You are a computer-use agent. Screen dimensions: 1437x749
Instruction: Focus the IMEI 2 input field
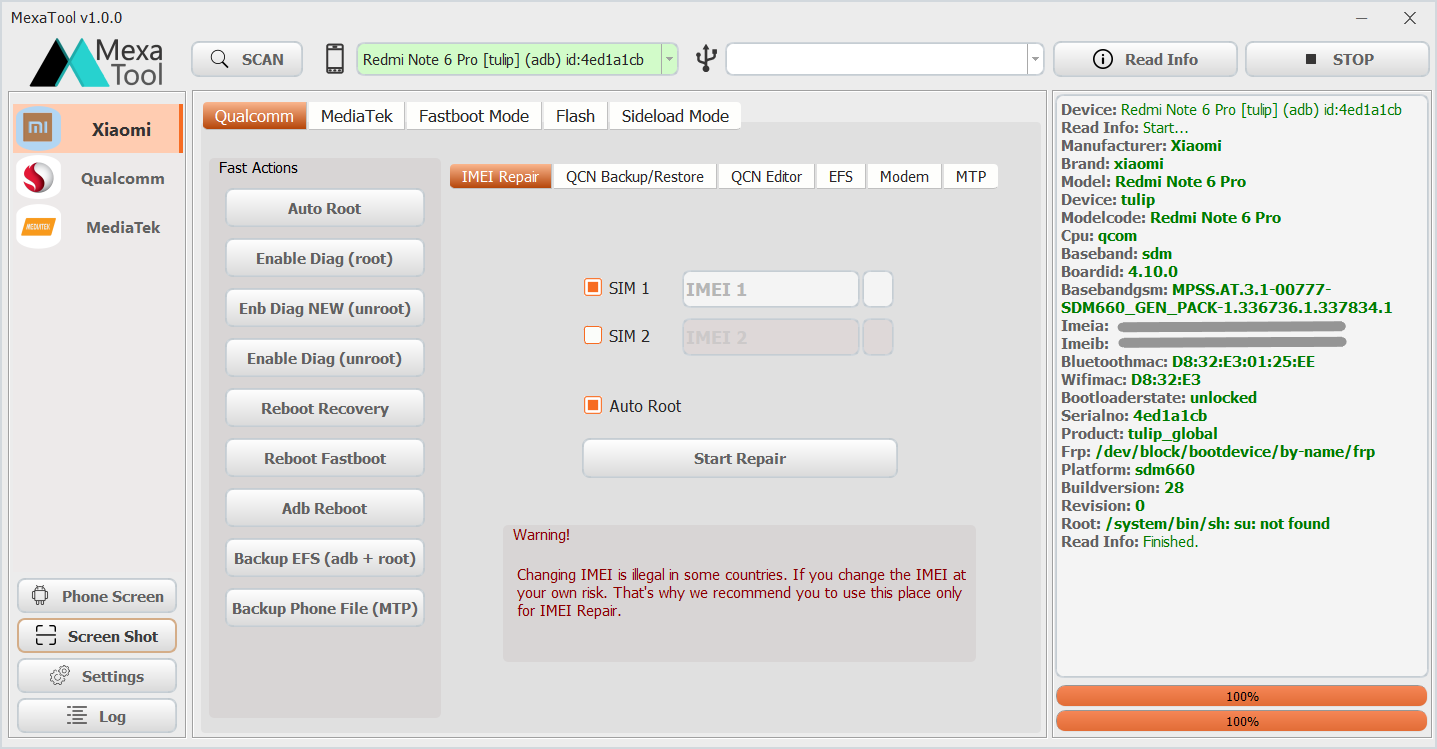771,337
